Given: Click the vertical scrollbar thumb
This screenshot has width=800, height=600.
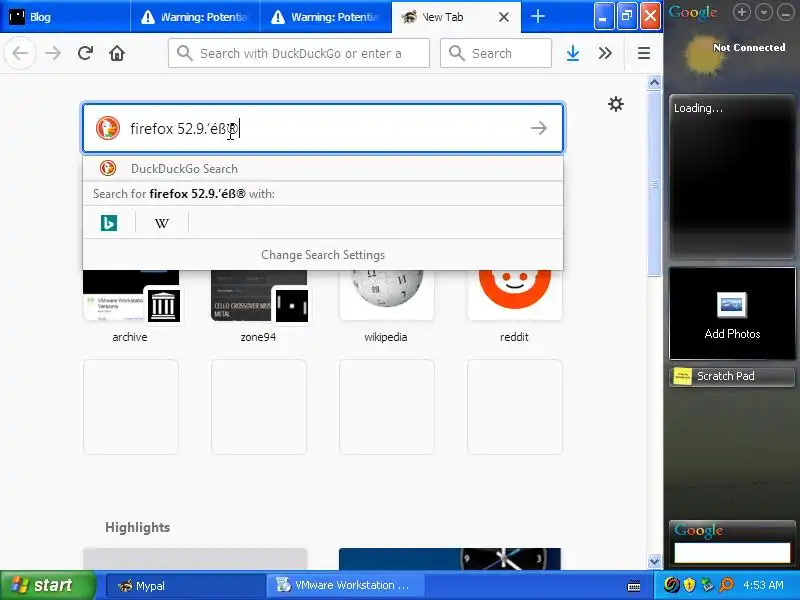Looking at the screenshot, I should [655, 184].
